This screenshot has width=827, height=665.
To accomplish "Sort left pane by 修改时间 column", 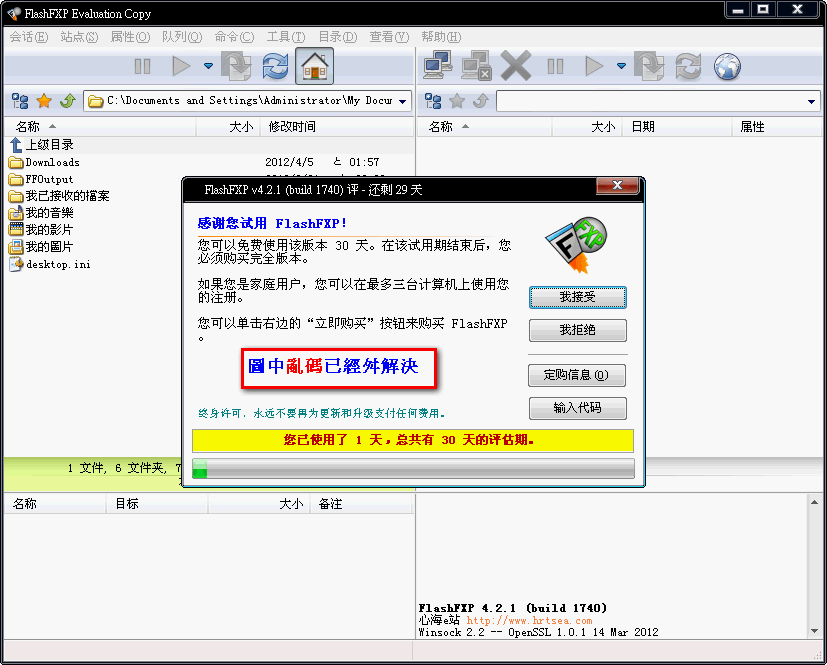I will click(x=336, y=127).
